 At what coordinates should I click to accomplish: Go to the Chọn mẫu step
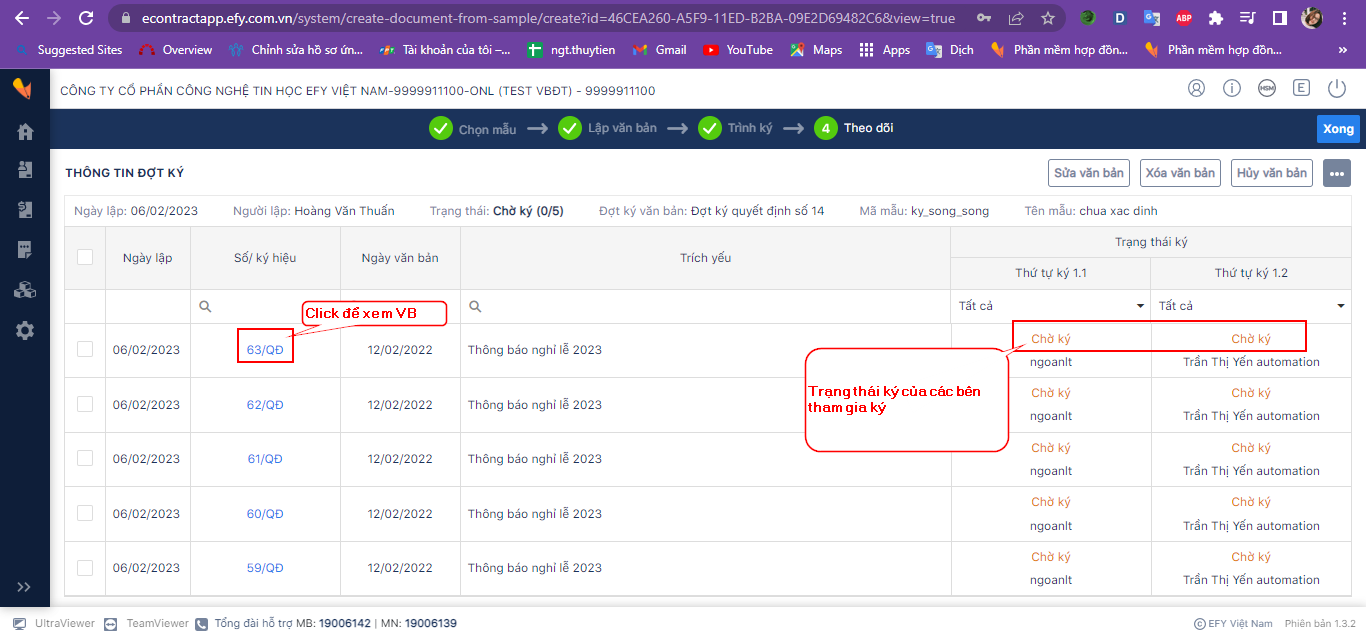[x=472, y=129]
